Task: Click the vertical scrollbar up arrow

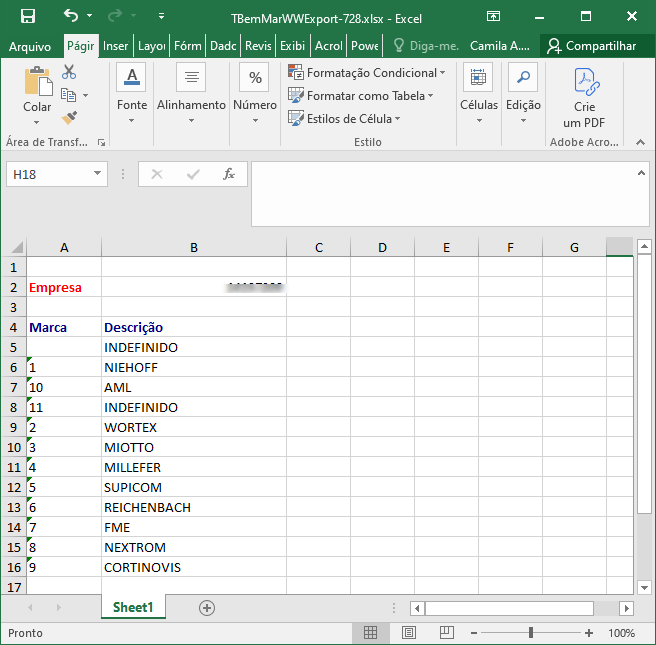Action: tap(644, 246)
